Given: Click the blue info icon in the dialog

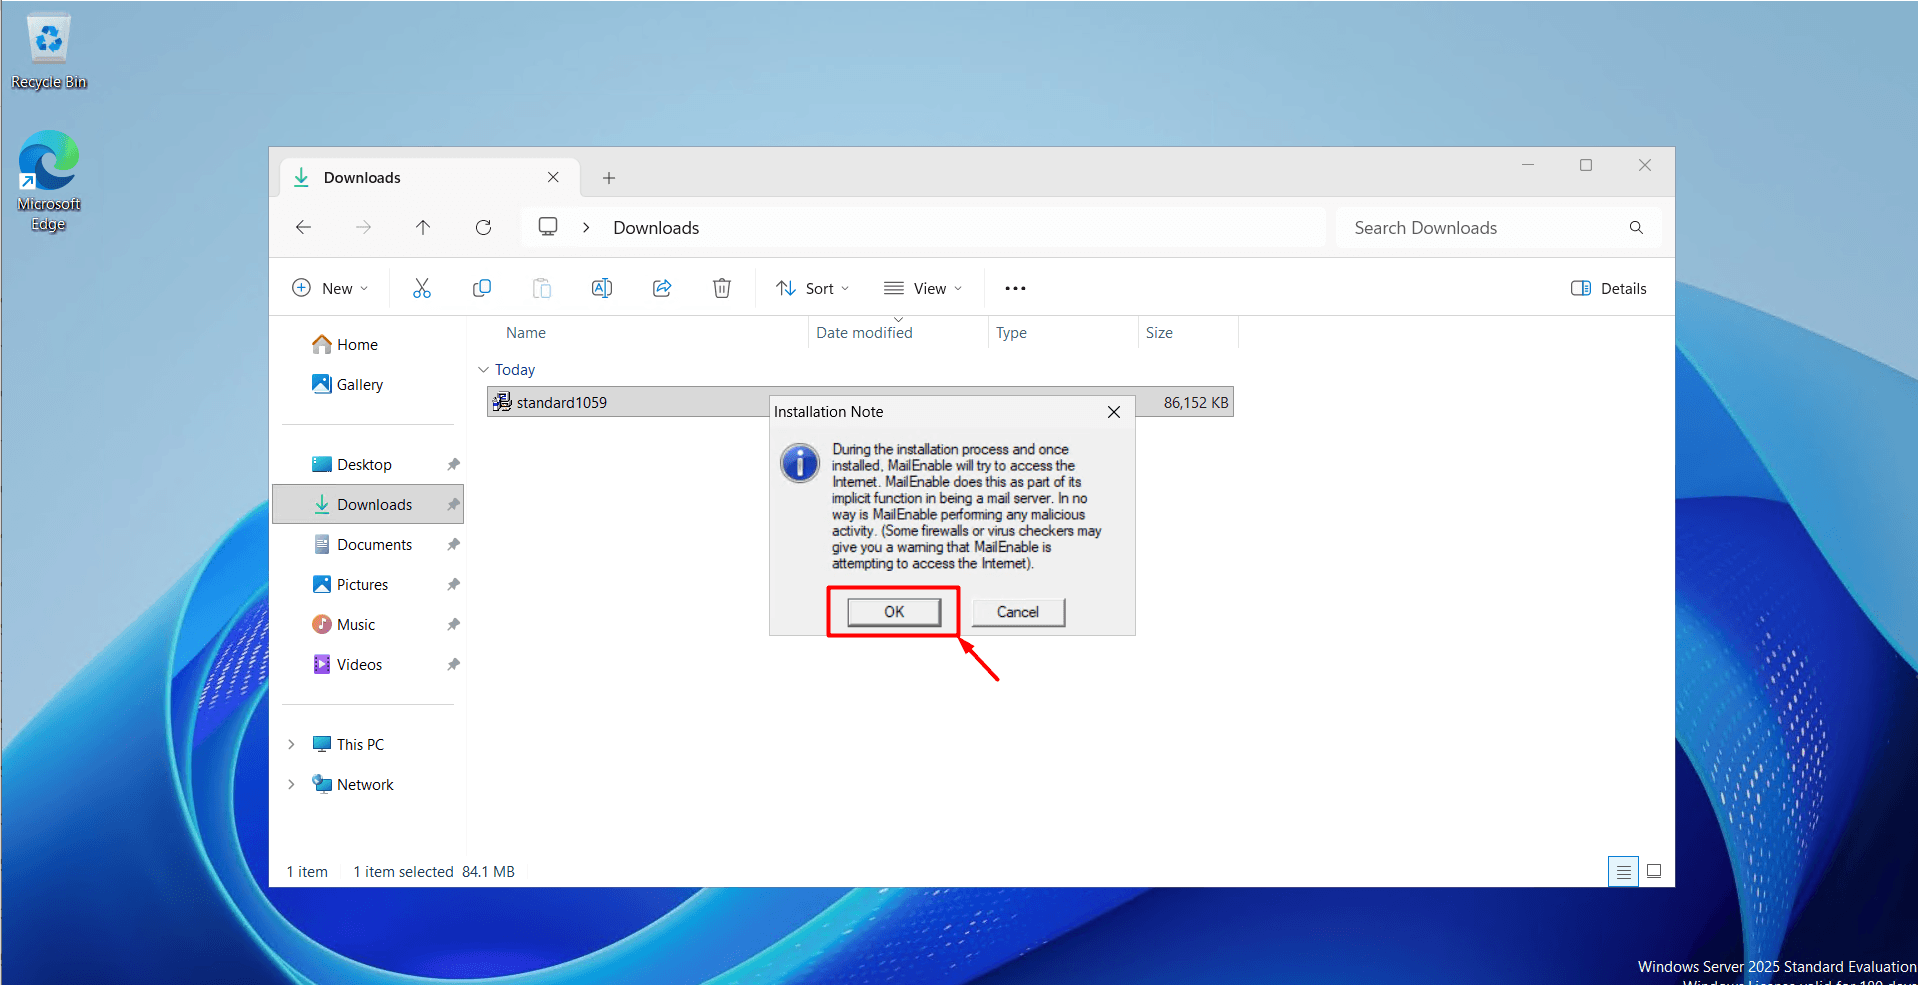Looking at the screenshot, I should point(800,463).
